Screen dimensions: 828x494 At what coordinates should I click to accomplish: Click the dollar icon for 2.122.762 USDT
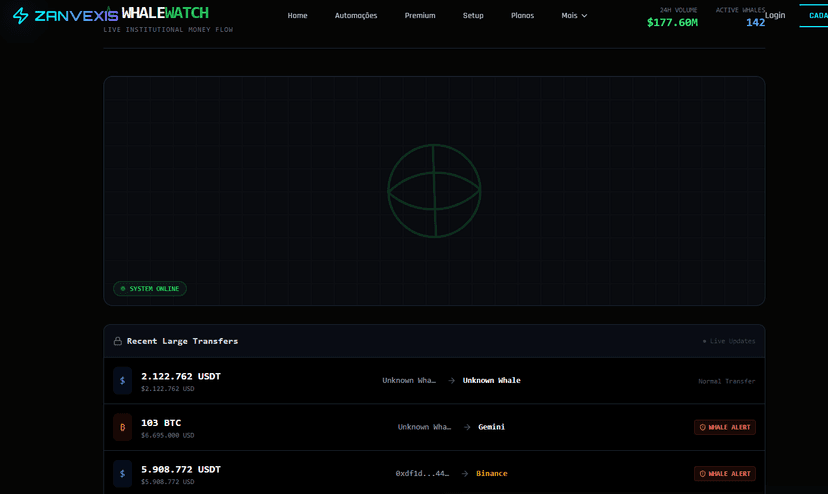pyautogui.click(x=122, y=381)
